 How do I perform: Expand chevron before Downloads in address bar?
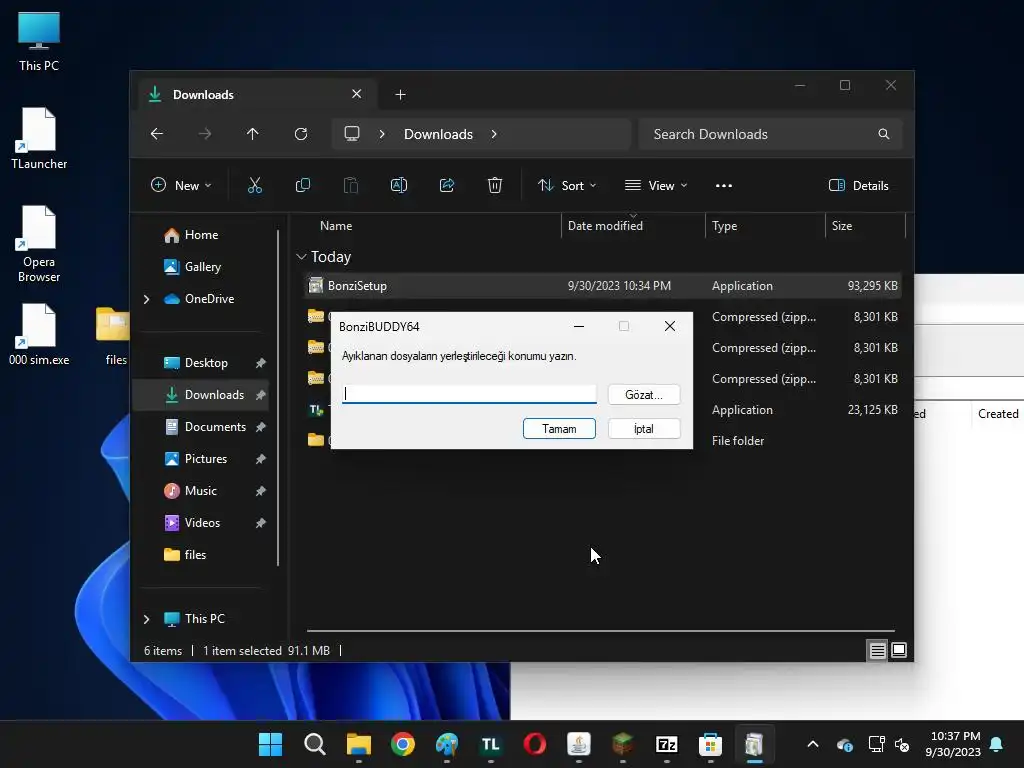click(x=382, y=134)
